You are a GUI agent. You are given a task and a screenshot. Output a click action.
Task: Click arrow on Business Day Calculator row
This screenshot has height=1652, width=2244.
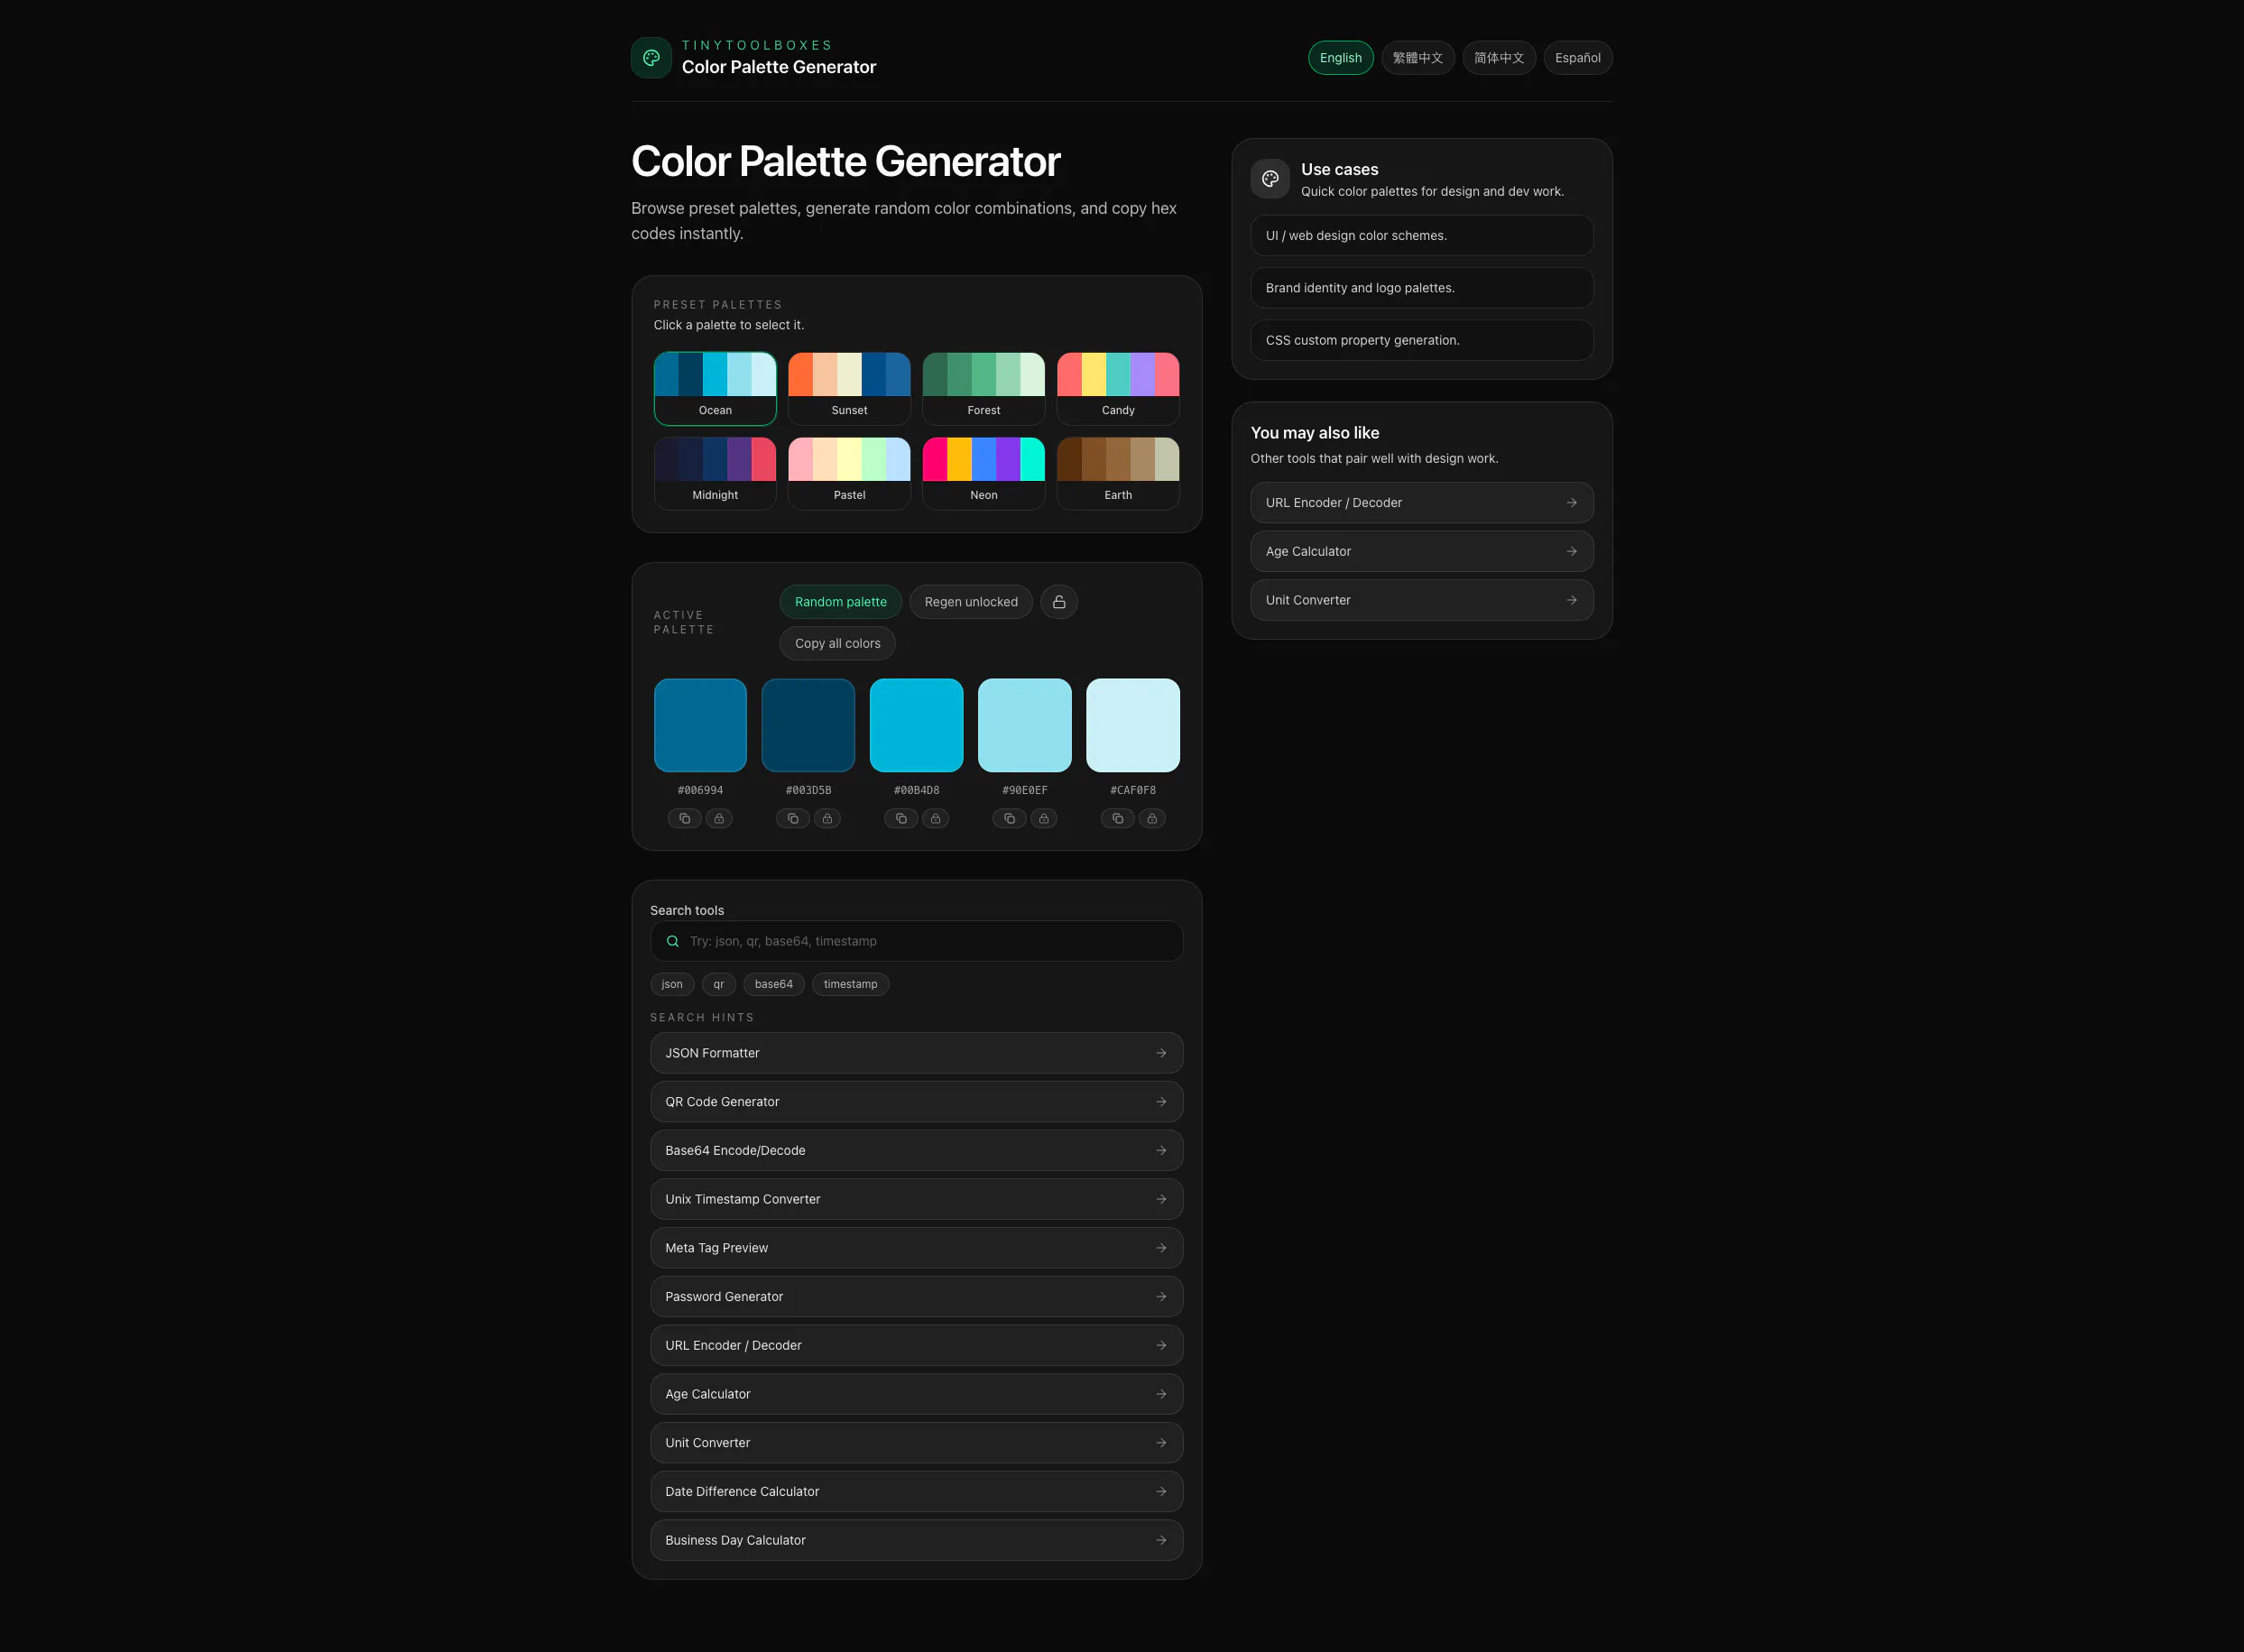(1161, 1540)
